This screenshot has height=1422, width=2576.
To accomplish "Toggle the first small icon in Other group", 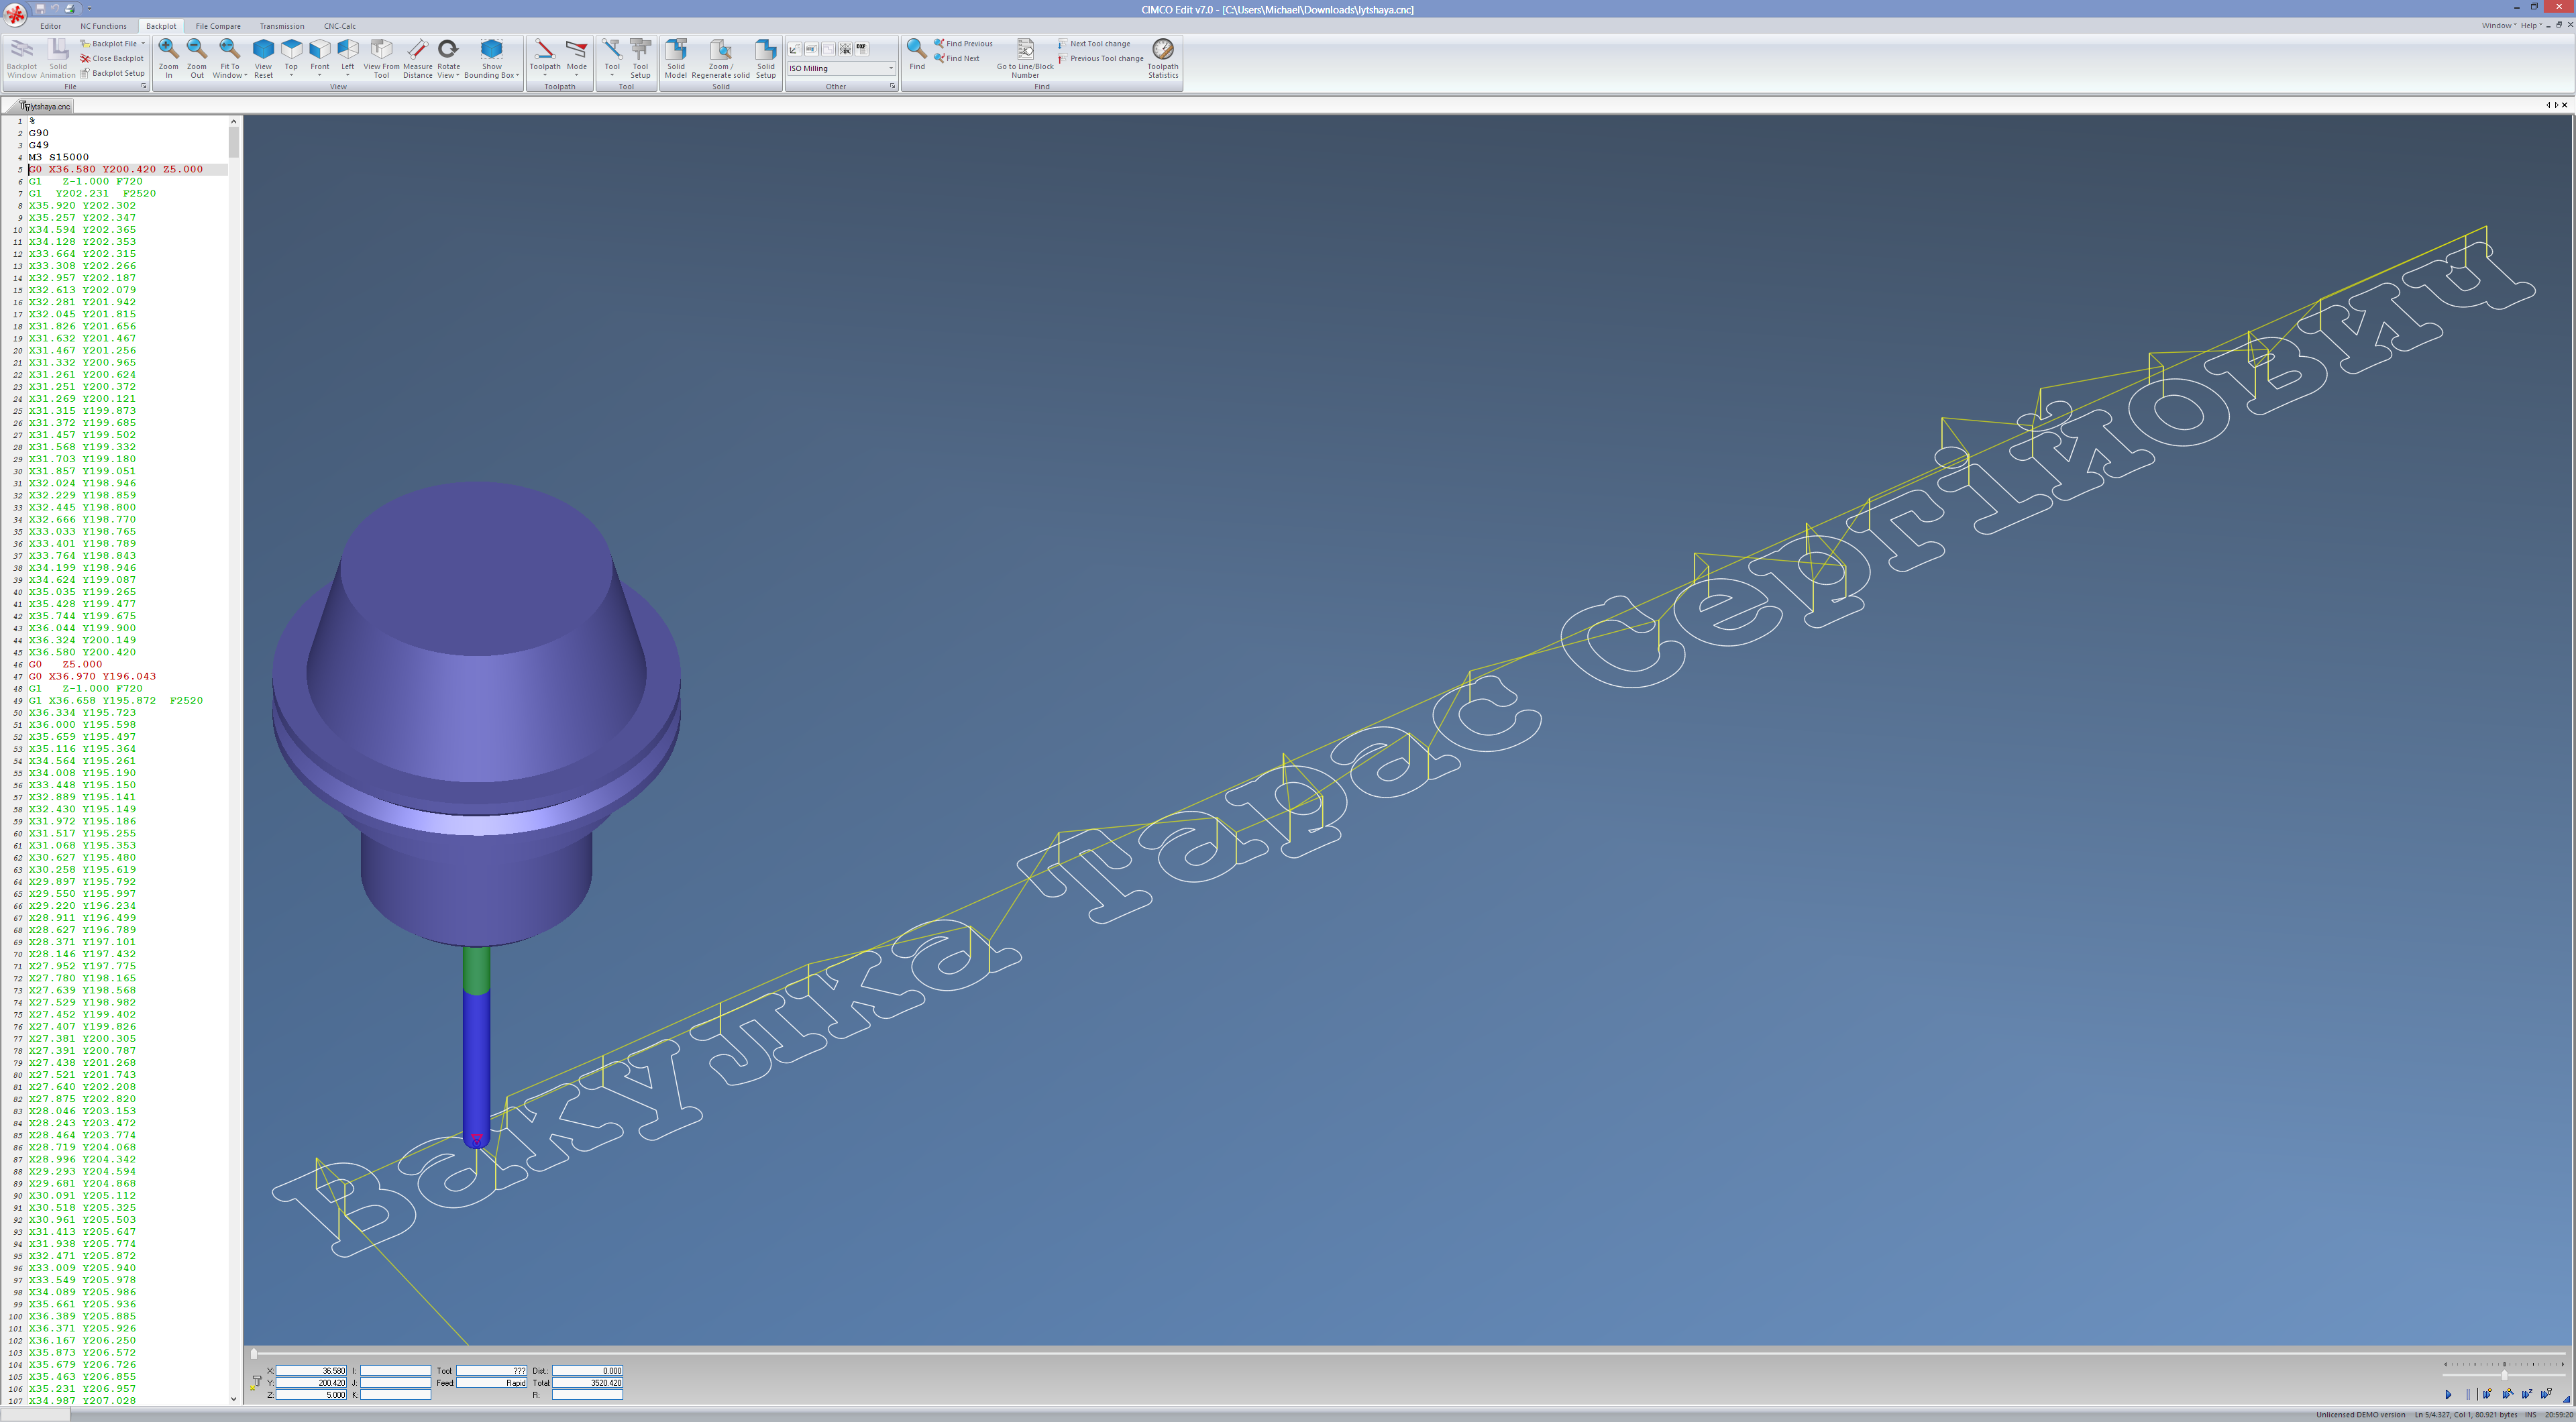I will coord(794,48).
